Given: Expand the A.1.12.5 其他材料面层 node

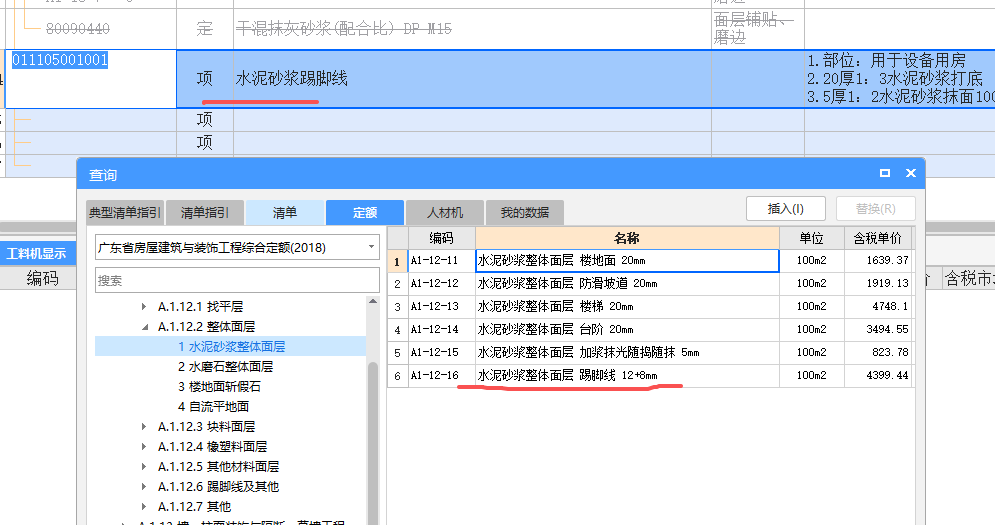Looking at the screenshot, I should [144, 467].
